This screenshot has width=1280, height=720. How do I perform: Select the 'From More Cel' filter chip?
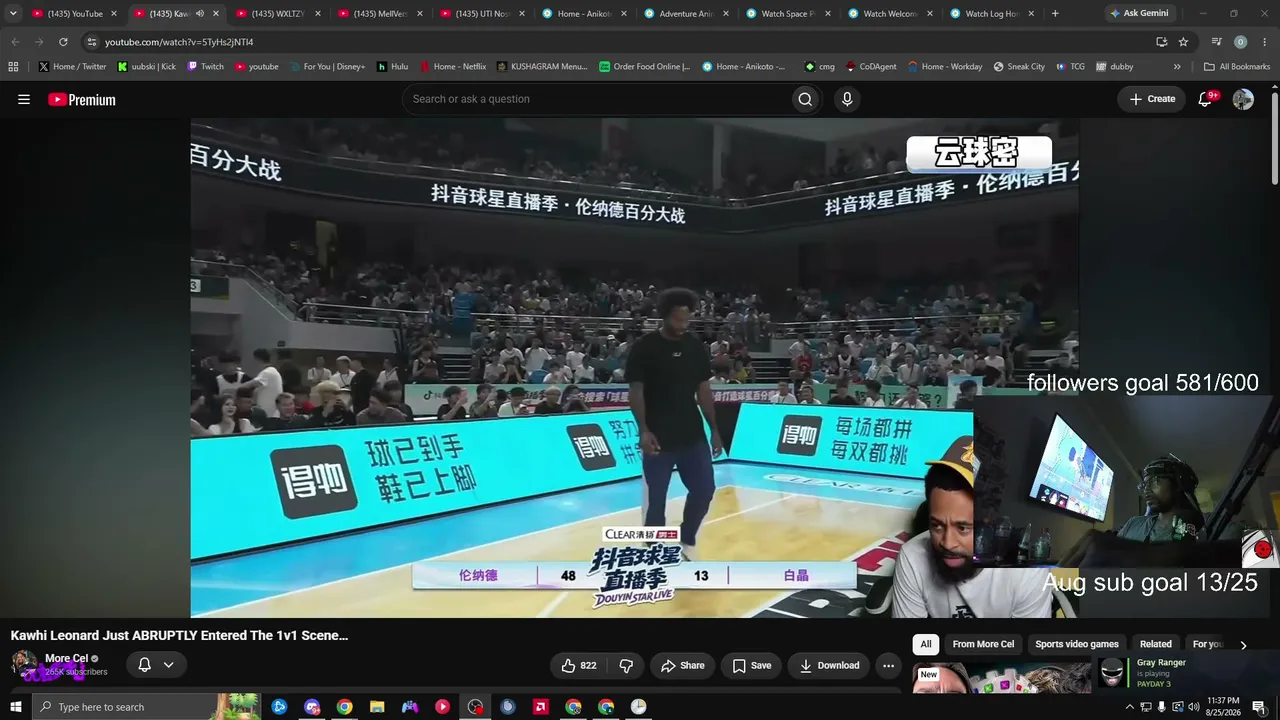(x=983, y=644)
